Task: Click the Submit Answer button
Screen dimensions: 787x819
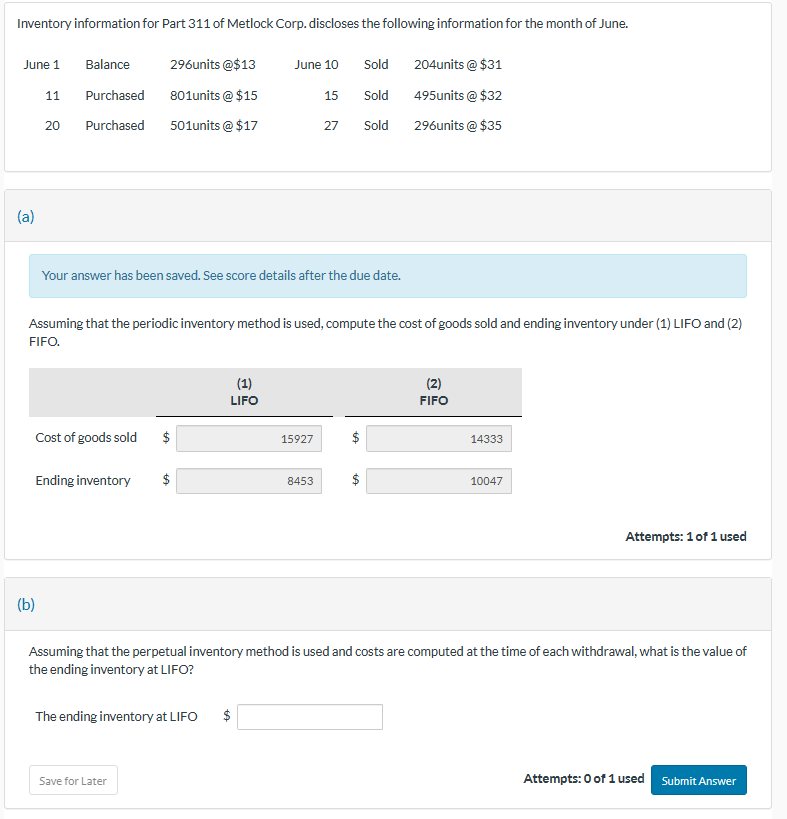Action: pyautogui.click(x=698, y=780)
